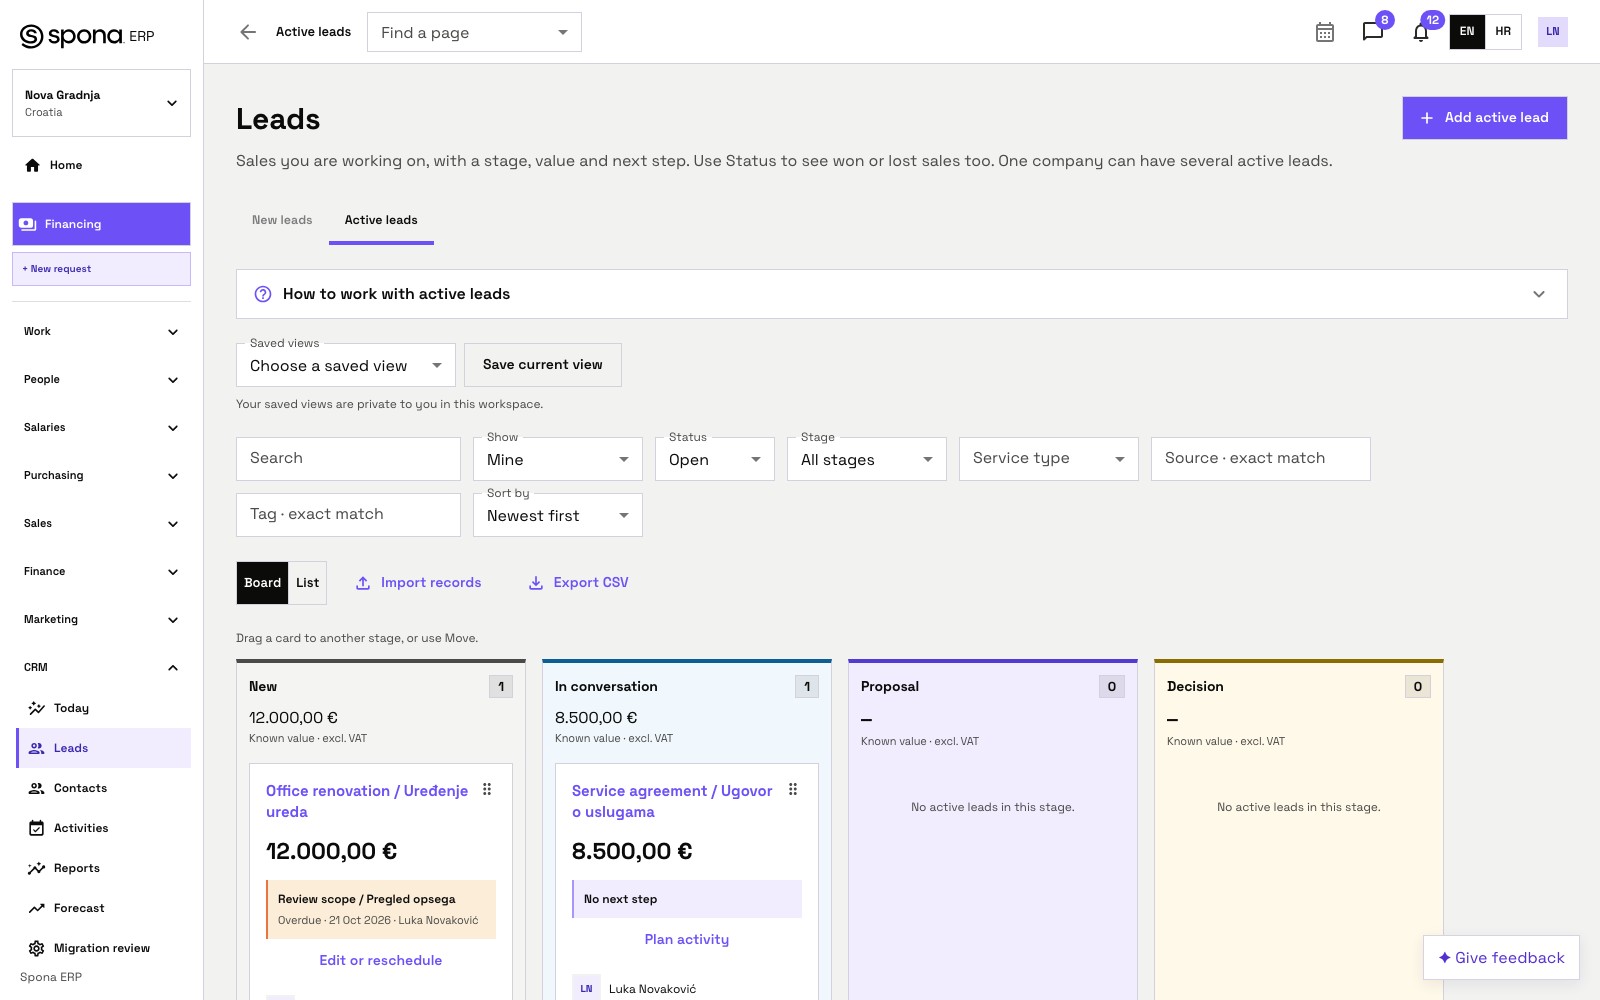Open Contacts in the CRM menu
1600x1000 pixels.
point(104,788)
